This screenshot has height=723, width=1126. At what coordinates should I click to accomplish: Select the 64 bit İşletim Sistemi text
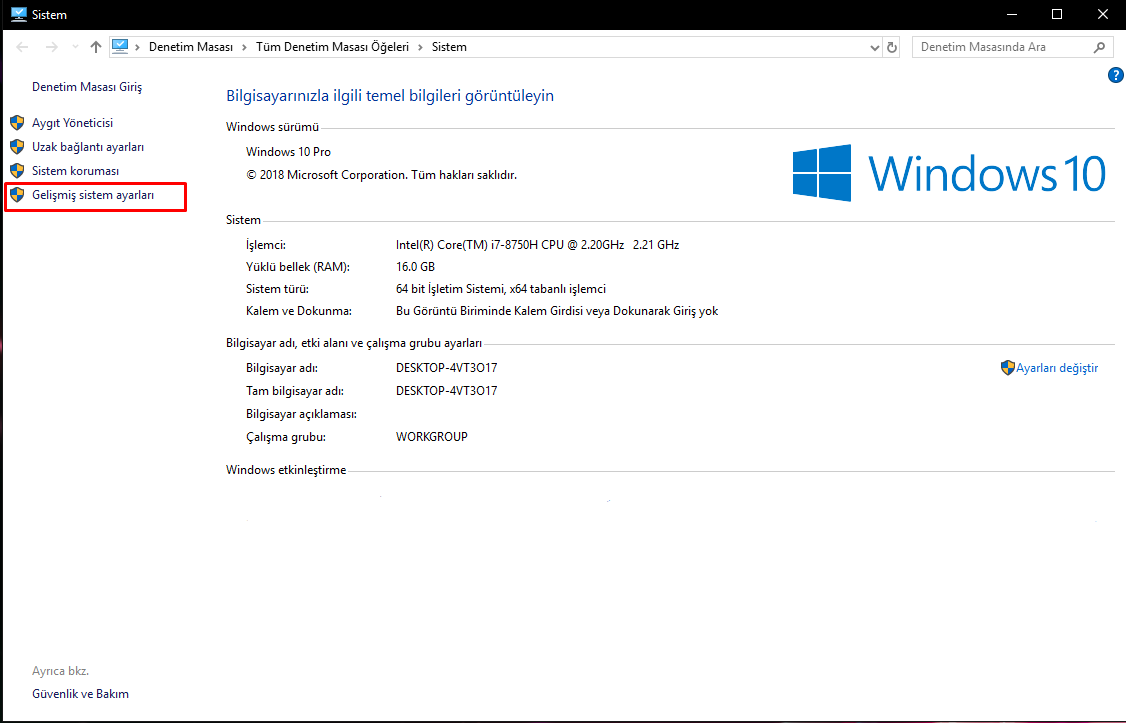click(501, 289)
